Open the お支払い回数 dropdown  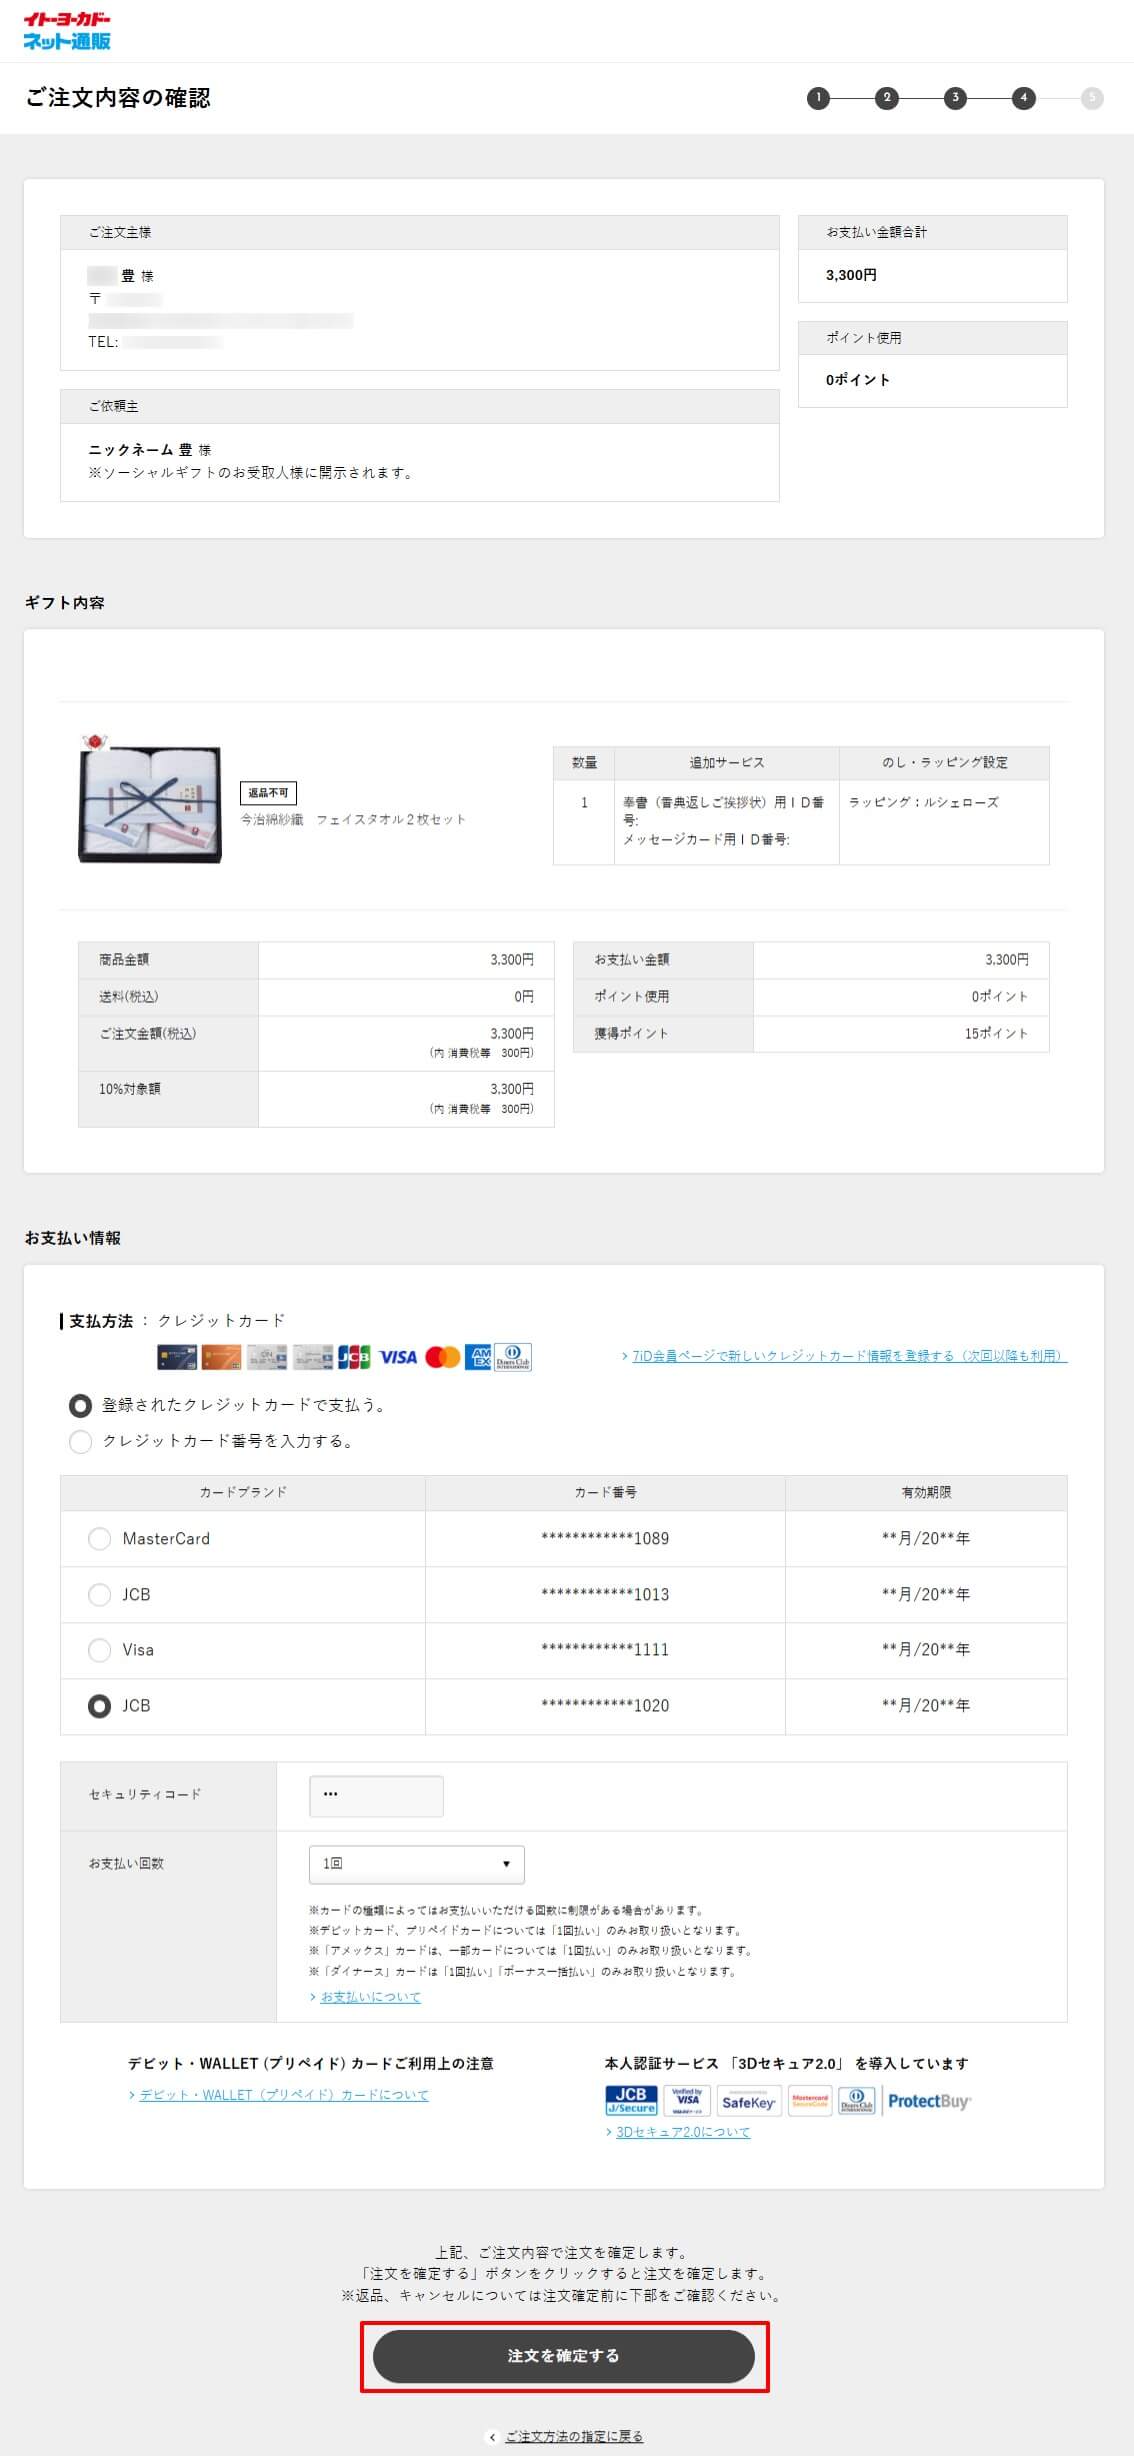(x=416, y=1864)
